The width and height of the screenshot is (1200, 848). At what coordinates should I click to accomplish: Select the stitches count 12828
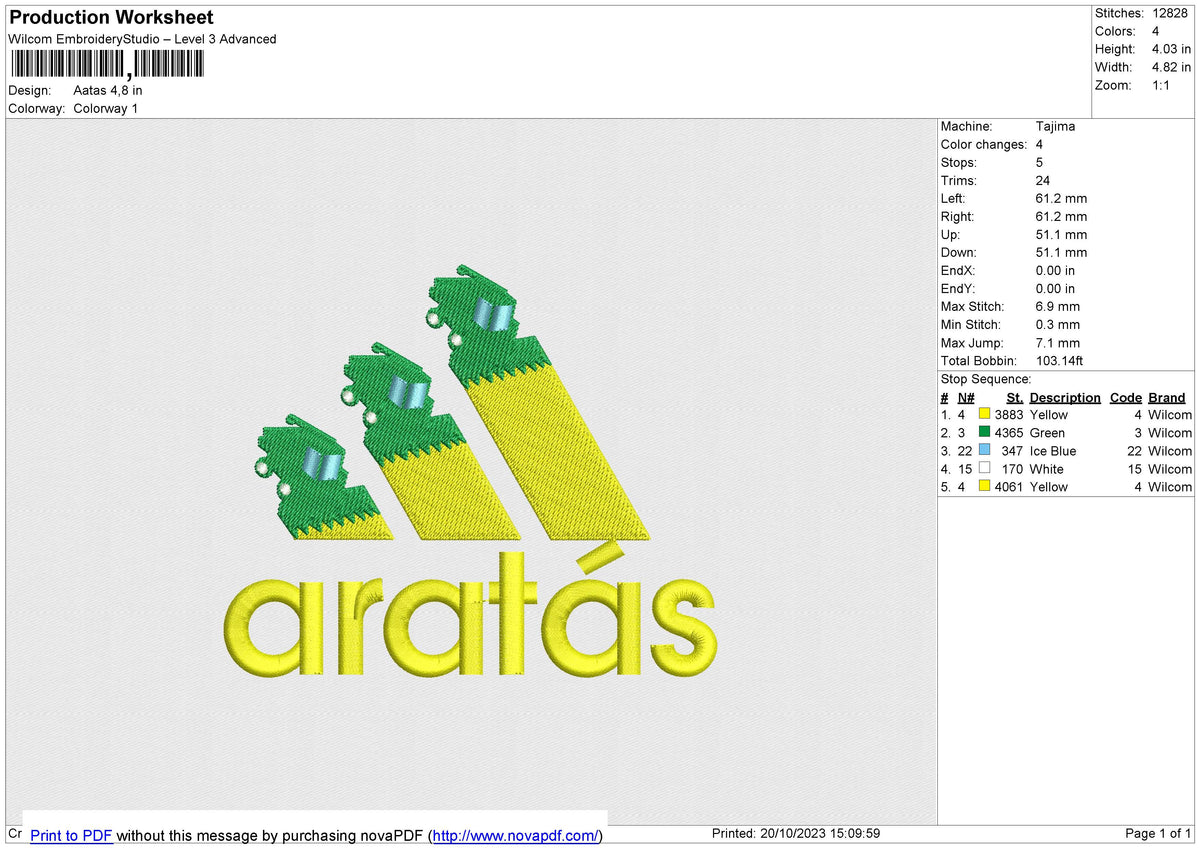tap(1171, 13)
